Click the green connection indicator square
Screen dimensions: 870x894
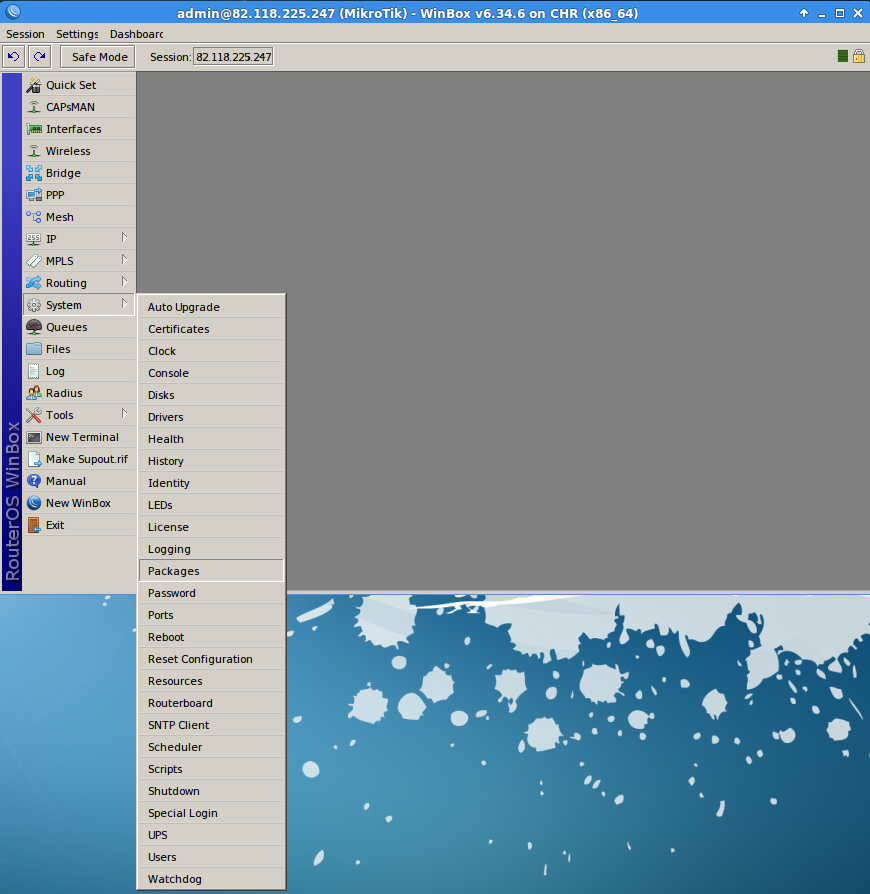pyautogui.click(x=843, y=56)
